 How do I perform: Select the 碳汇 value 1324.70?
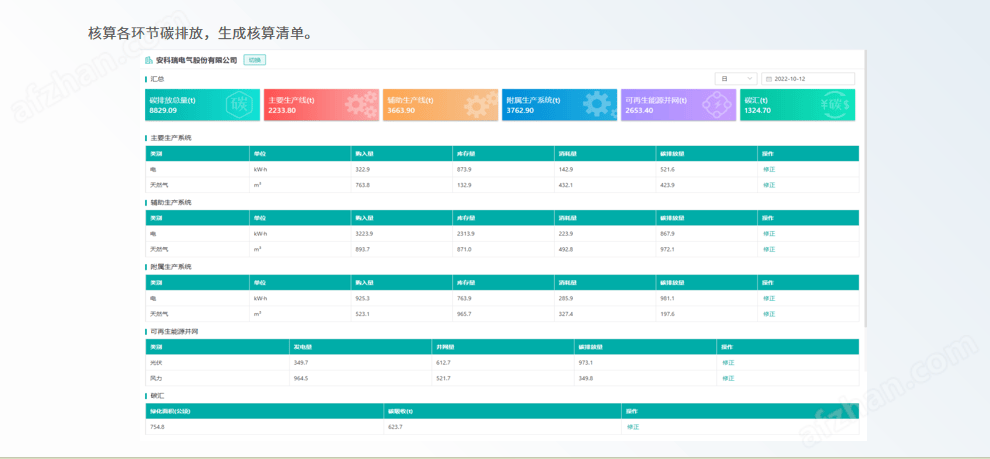pos(758,110)
